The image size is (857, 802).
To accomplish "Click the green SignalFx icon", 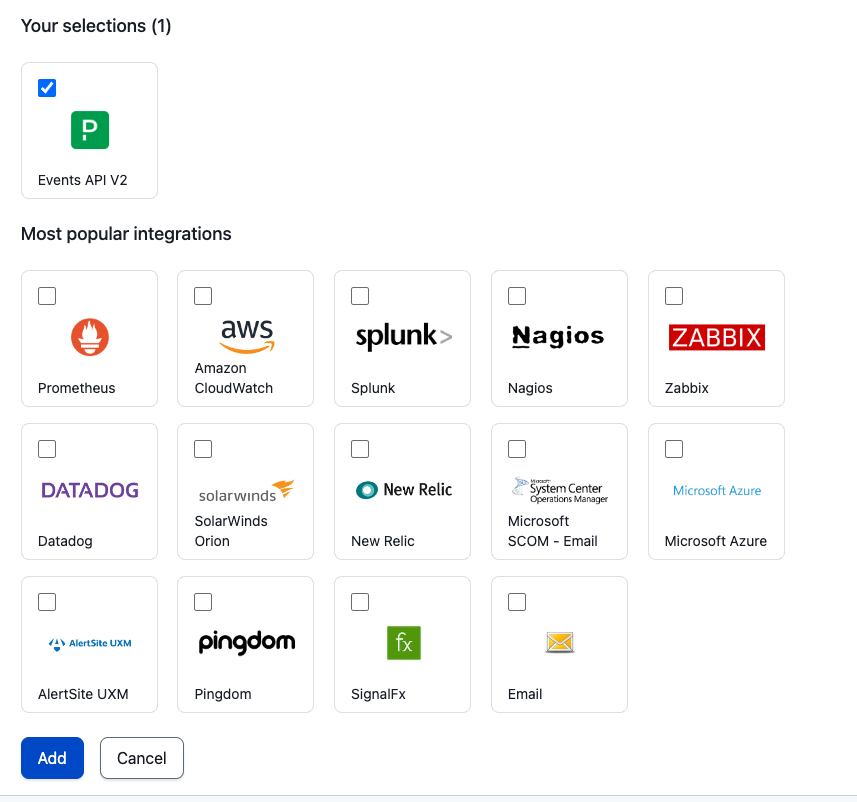I will (x=404, y=643).
